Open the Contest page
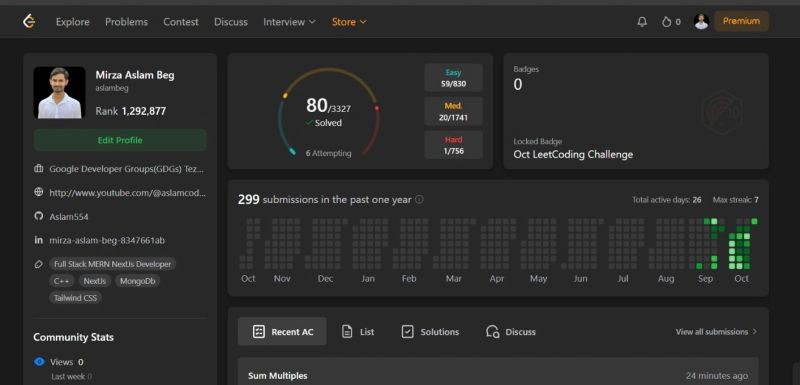The width and height of the screenshot is (800, 385). 181,22
